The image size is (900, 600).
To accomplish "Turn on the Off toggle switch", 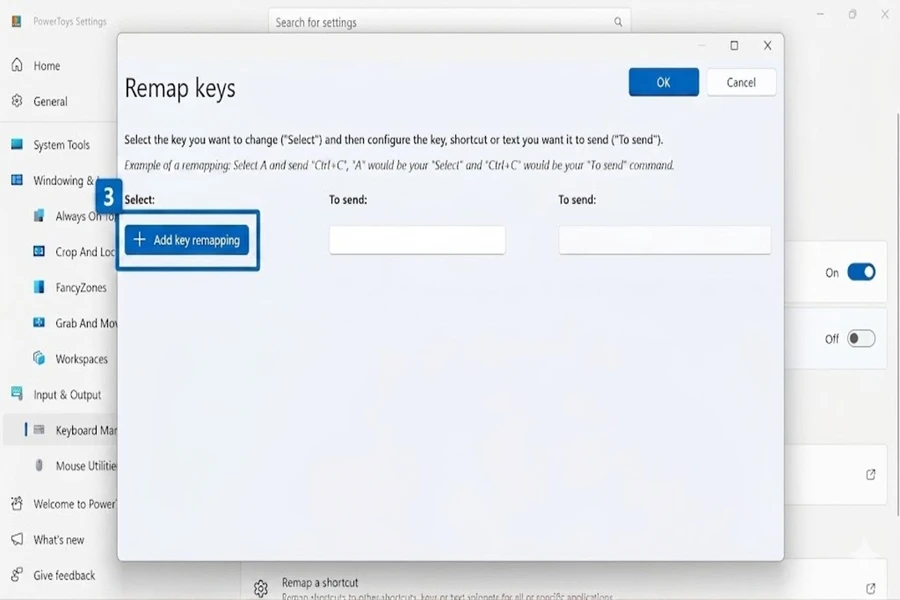I will tap(861, 338).
